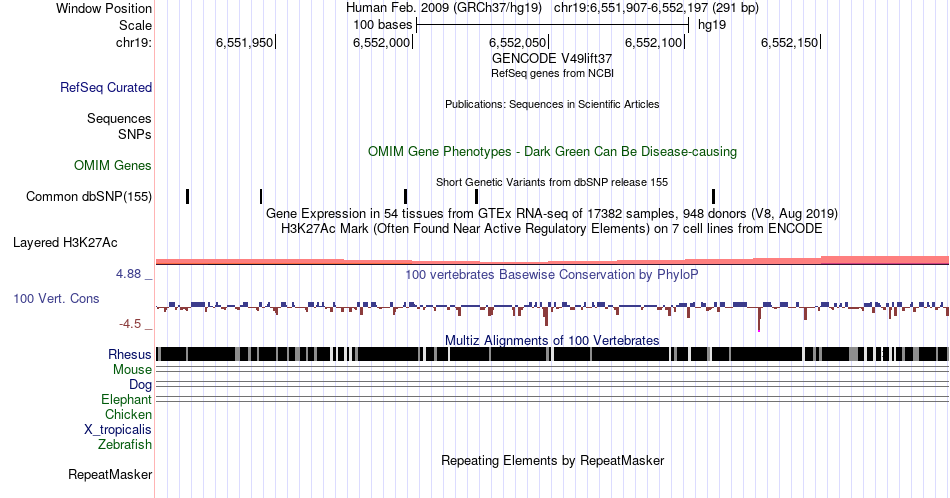Click the H3K27Ac Mark ENCODE track title
This screenshot has width=950, height=498.
point(552,228)
